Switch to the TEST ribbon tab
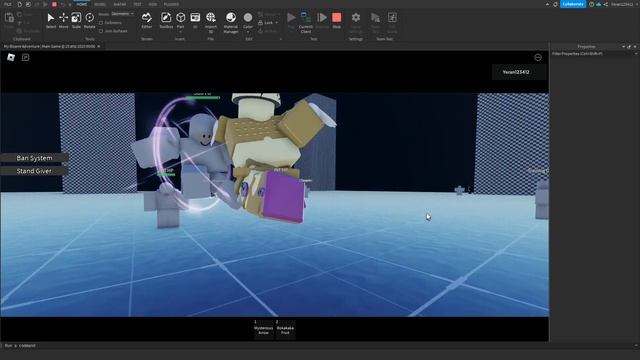Viewport: 640px width, 360px height. 137,4
